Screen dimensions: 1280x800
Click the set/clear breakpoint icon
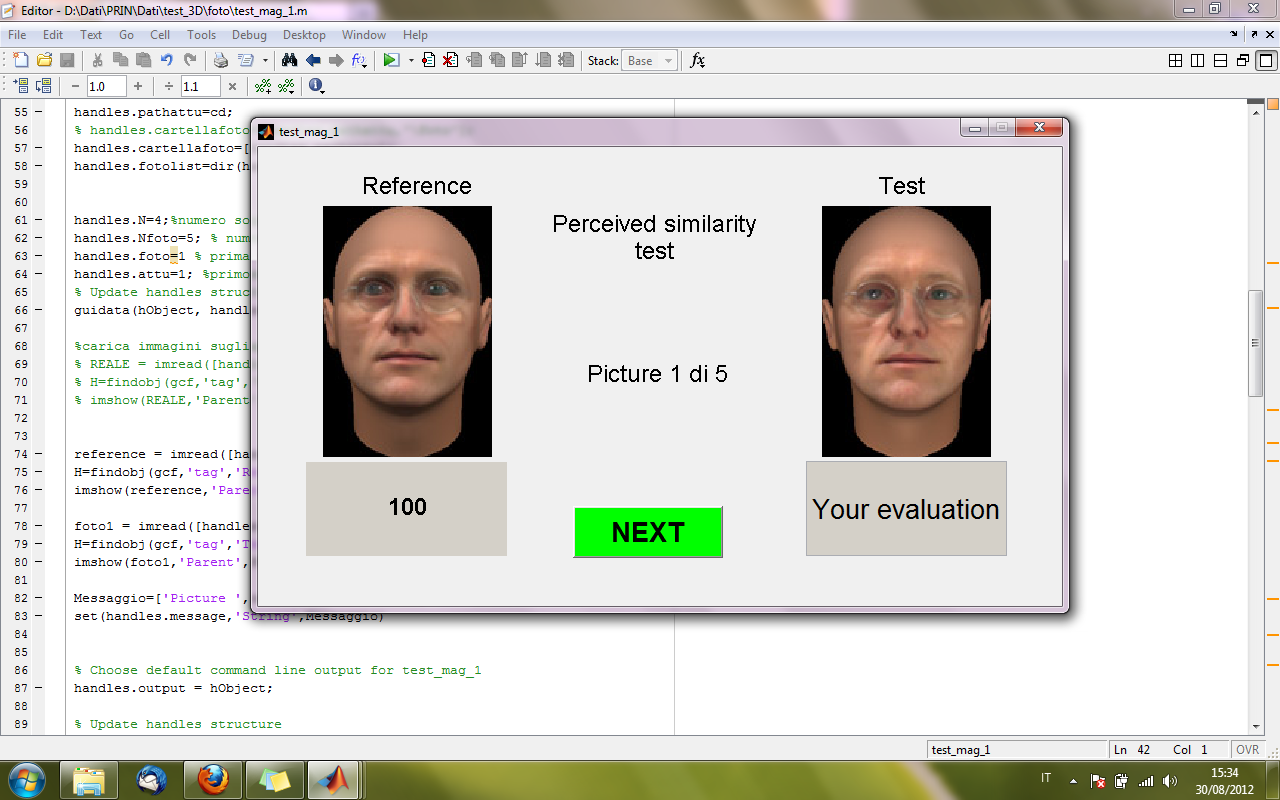pyautogui.click(x=429, y=61)
